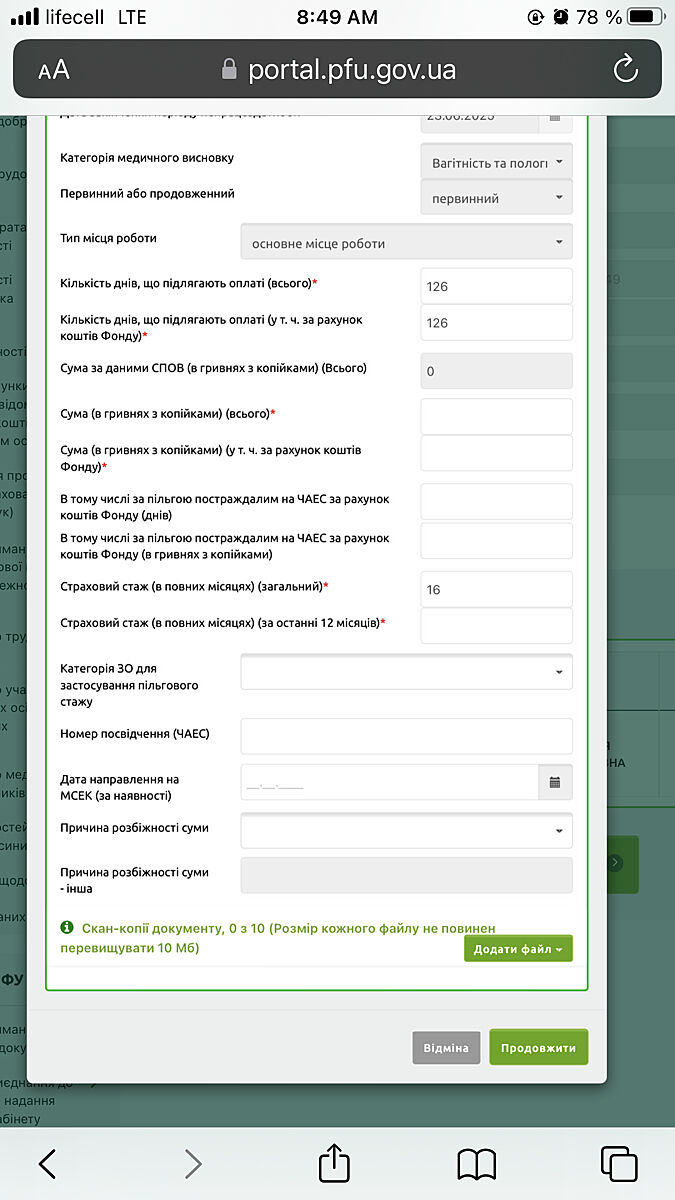This screenshot has width=675, height=1200.
Task: Open the AA text size menu
Action: 54,70
